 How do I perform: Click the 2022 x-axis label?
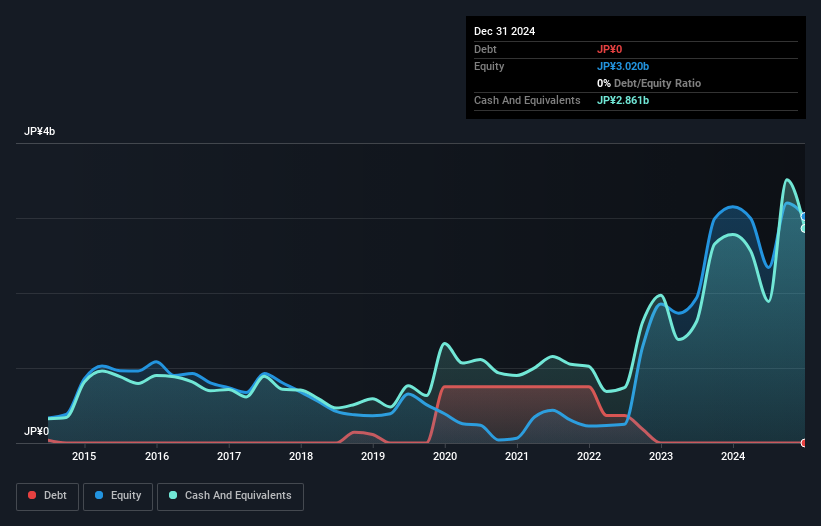[x=589, y=456]
